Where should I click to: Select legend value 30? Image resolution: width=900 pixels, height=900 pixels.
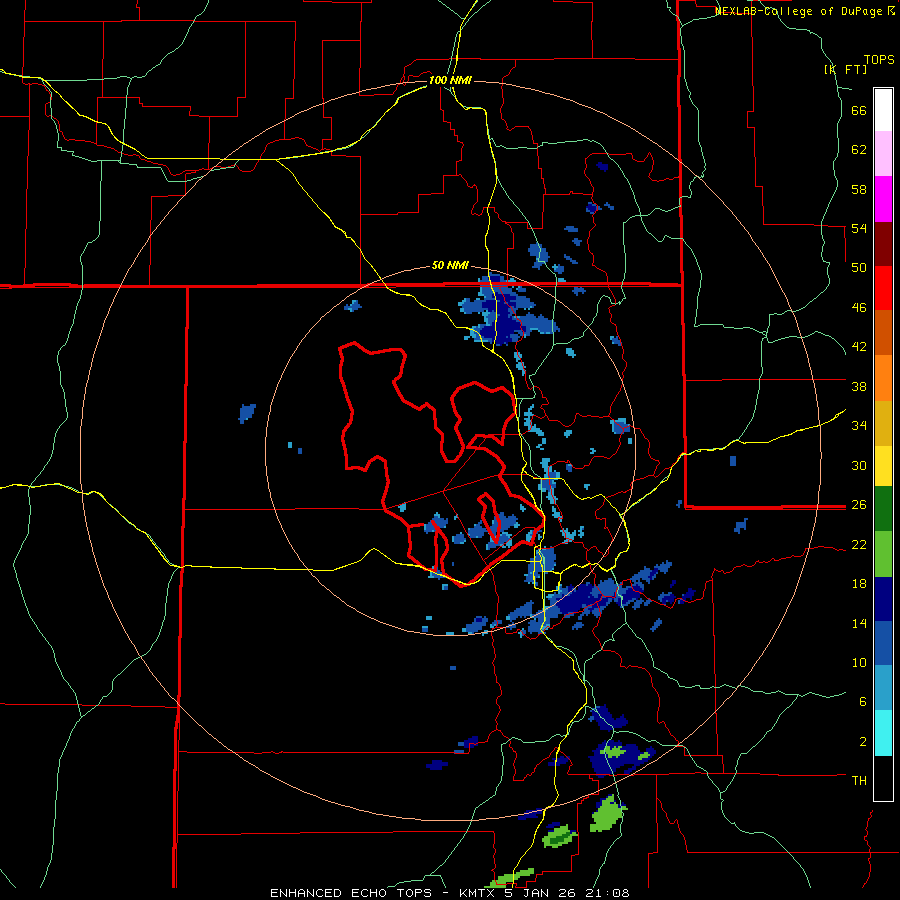click(859, 465)
